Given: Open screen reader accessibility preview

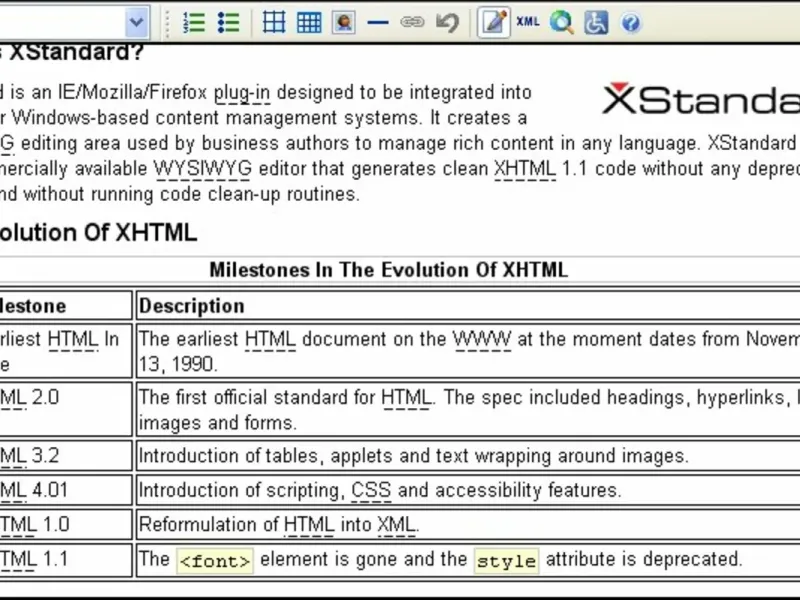Looking at the screenshot, I should tap(596, 22).
